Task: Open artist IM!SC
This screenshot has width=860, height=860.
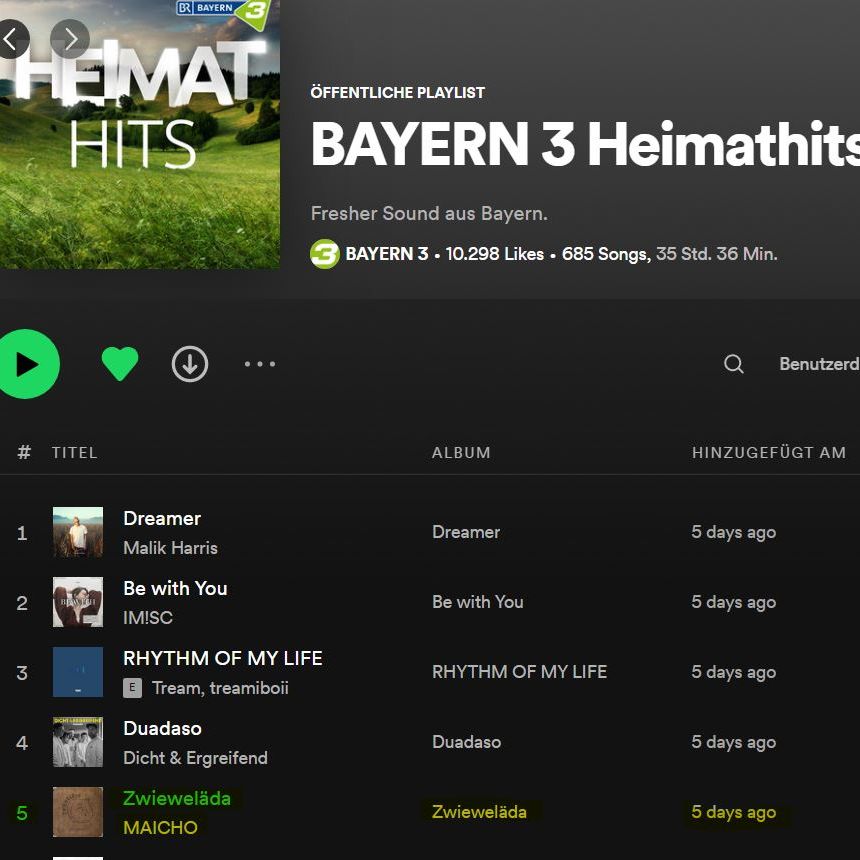Action: 148,618
